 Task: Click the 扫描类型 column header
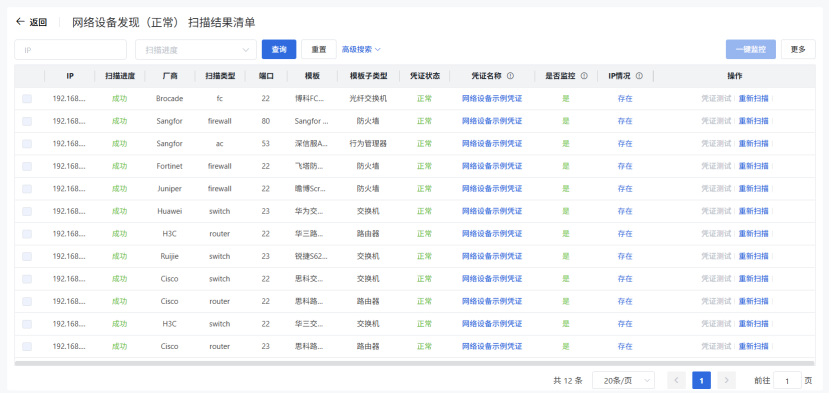click(x=220, y=76)
